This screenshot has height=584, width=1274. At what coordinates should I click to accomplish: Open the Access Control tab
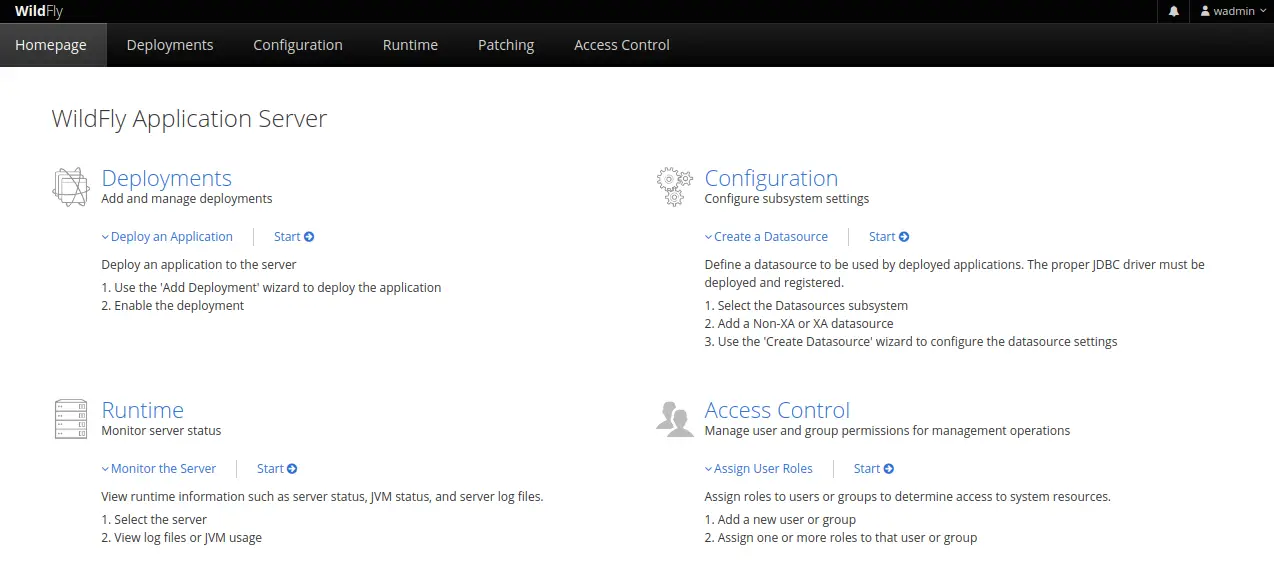[622, 45]
